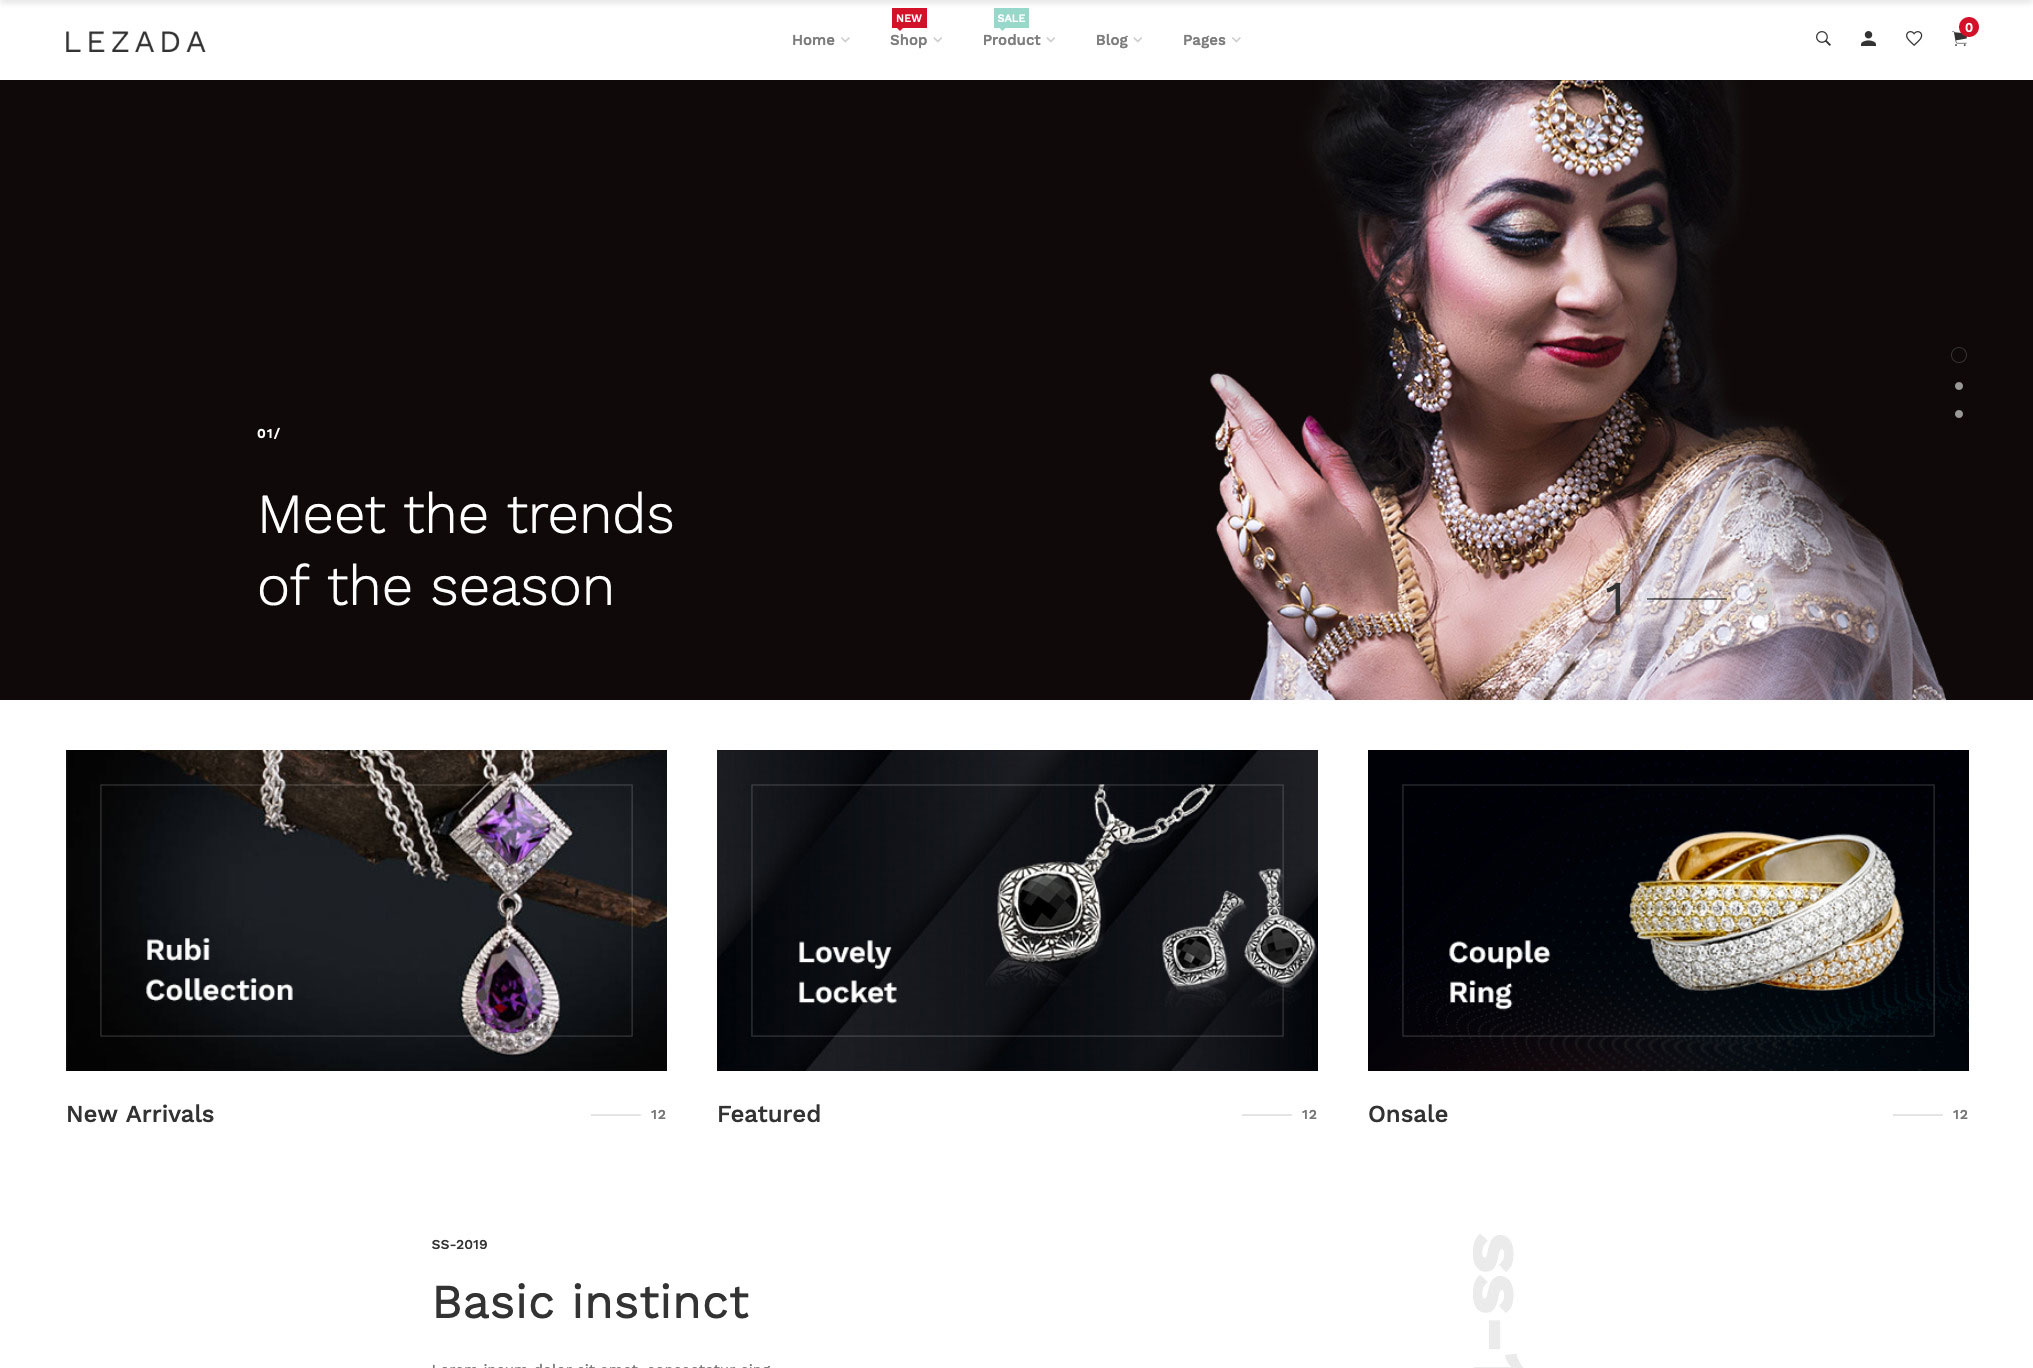The width and height of the screenshot is (2033, 1368).
Task: Select the first hero slider dot
Action: click(x=1959, y=355)
